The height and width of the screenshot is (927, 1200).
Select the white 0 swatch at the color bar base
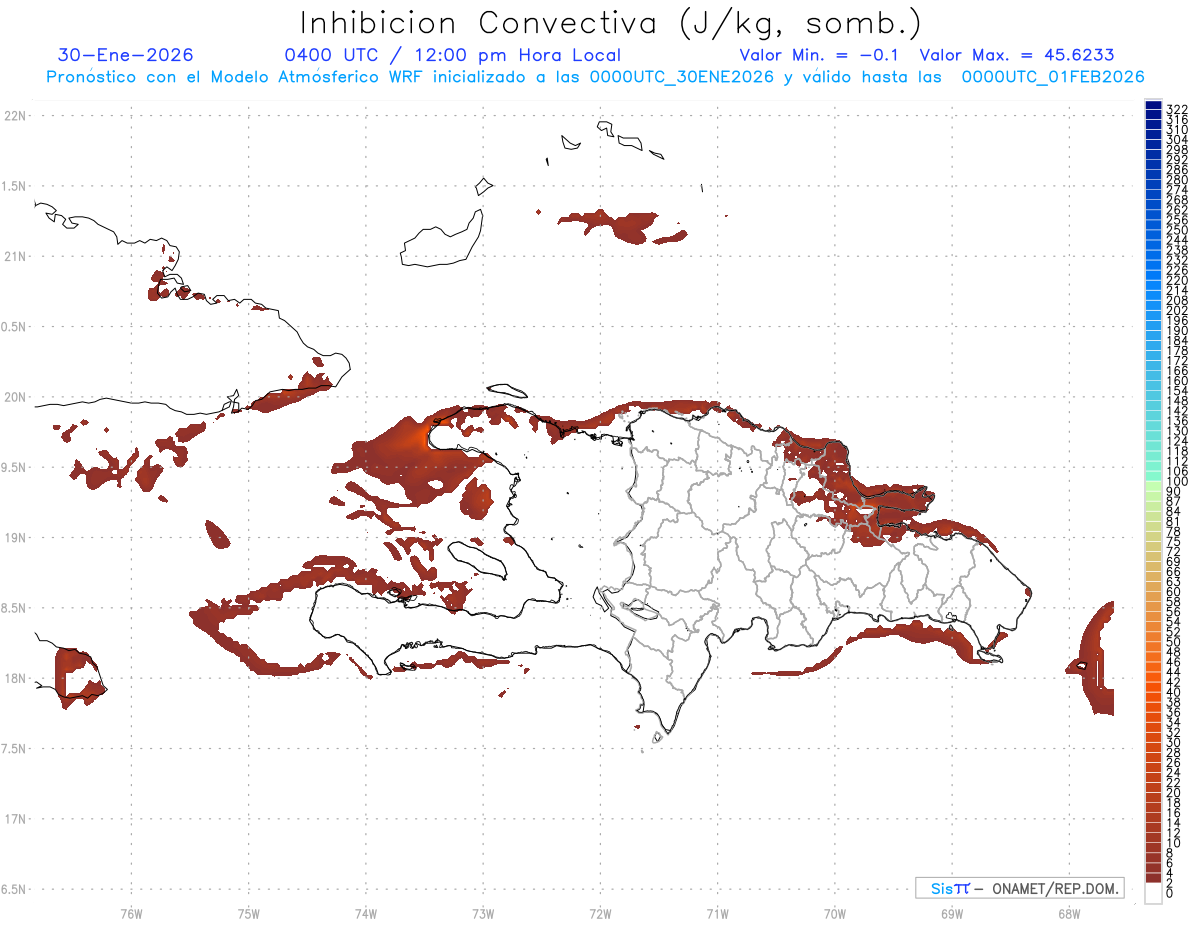(1153, 893)
